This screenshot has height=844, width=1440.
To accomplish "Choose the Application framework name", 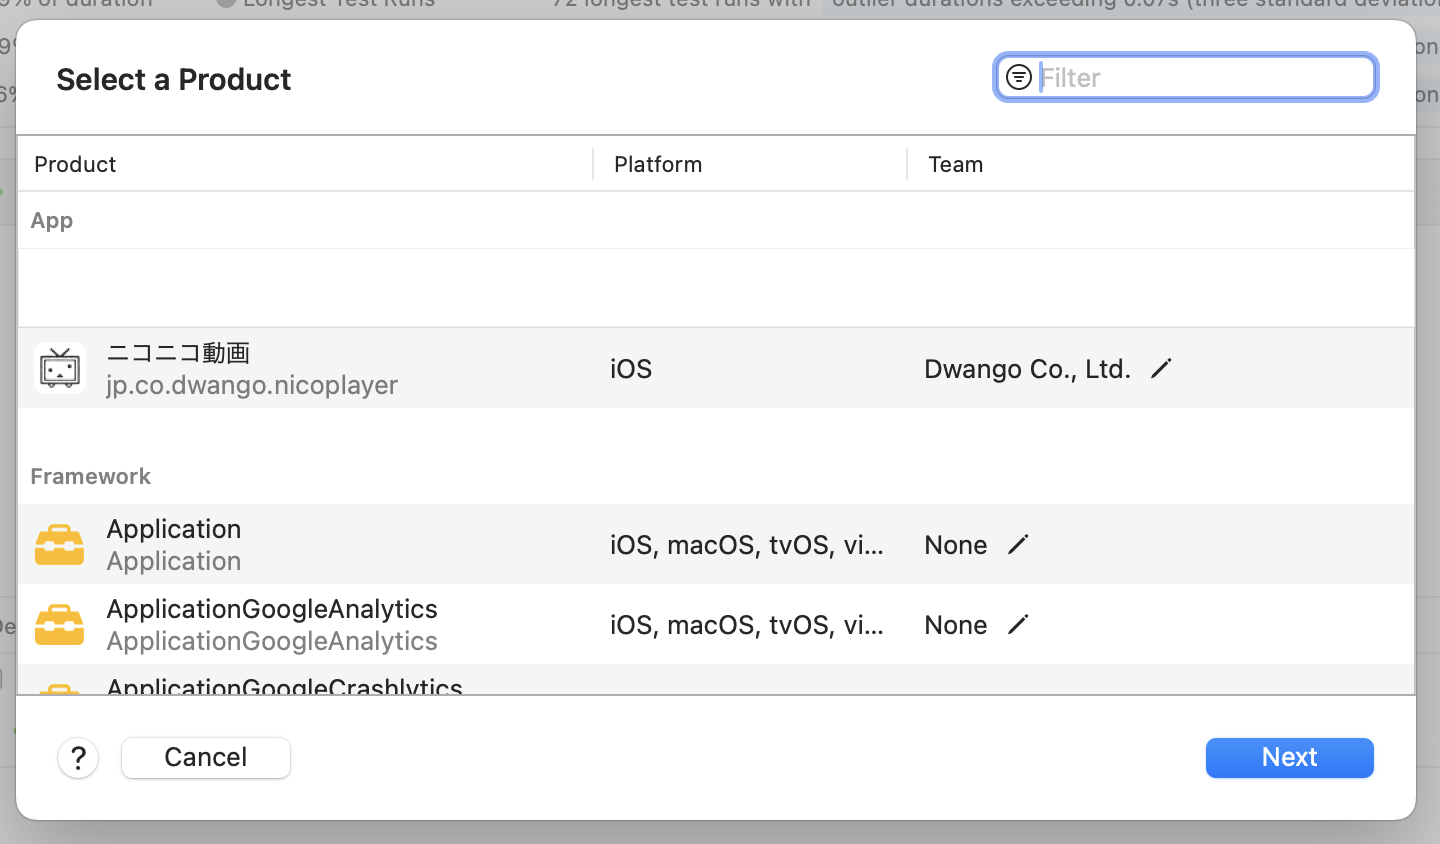I will (x=174, y=529).
